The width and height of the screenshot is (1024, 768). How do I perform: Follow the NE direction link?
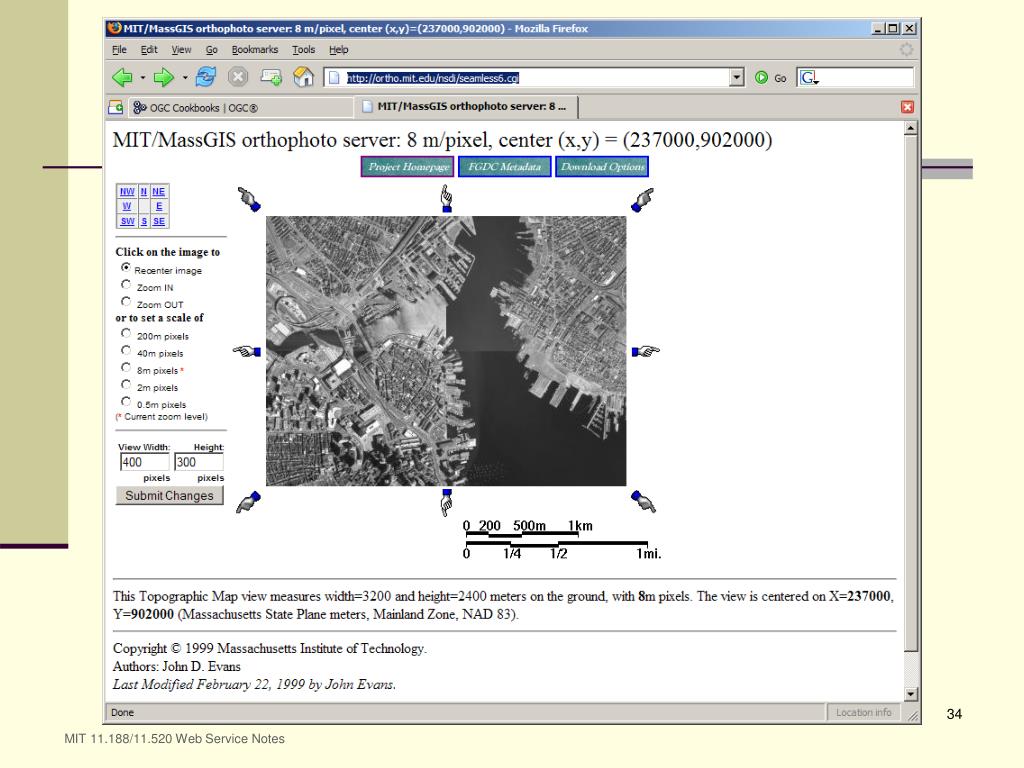point(159,191)
